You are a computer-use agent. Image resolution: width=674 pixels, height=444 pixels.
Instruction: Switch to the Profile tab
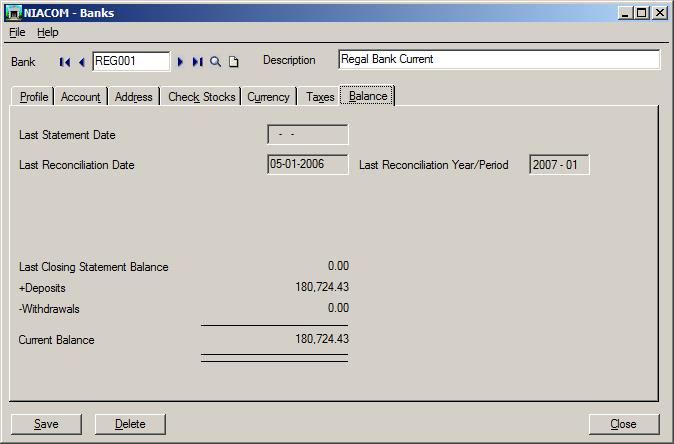(34, 97)
